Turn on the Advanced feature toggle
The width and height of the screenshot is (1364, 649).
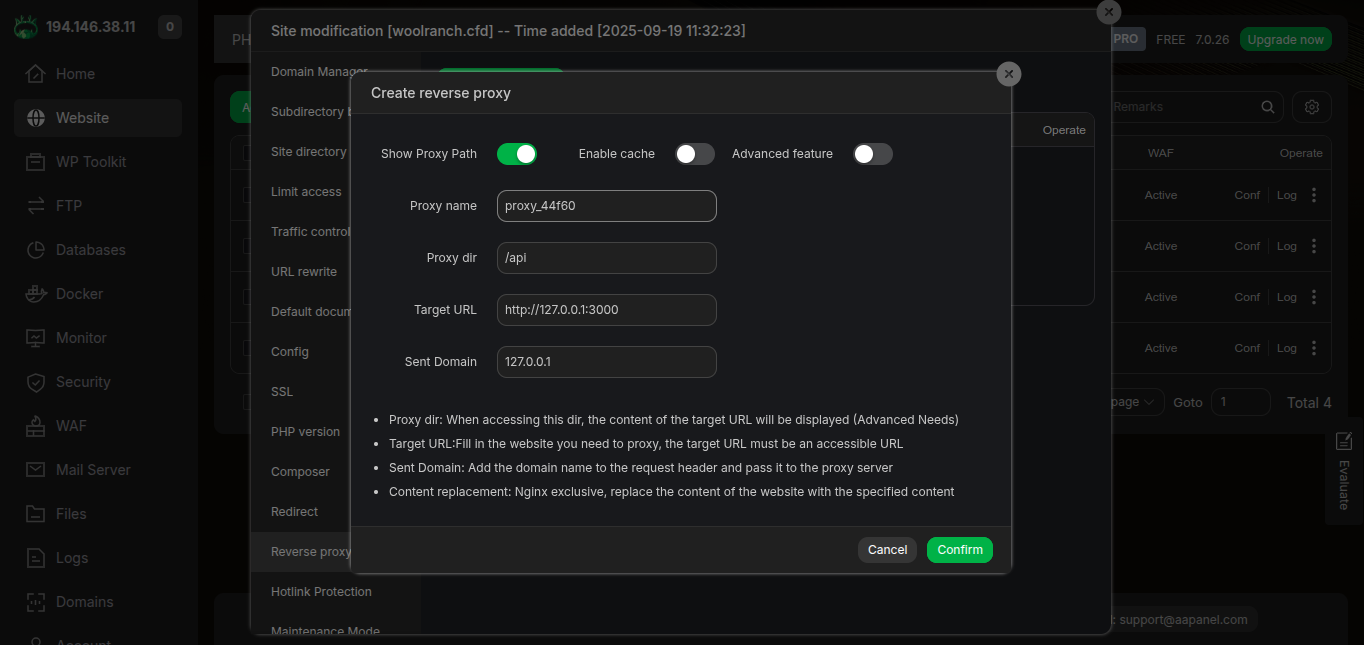click(x=872, y=154)
